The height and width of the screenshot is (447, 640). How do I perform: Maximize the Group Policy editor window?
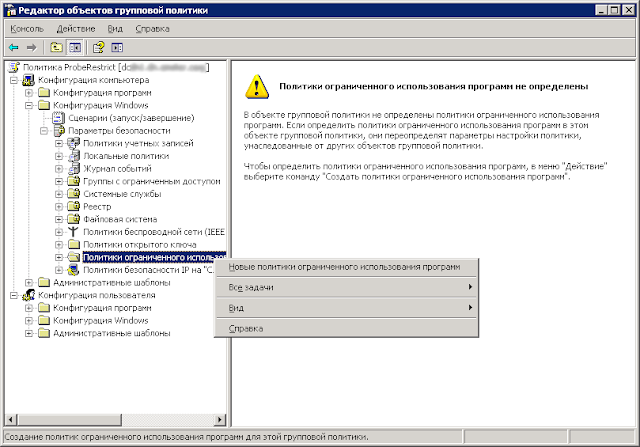[x=615, y=10]
